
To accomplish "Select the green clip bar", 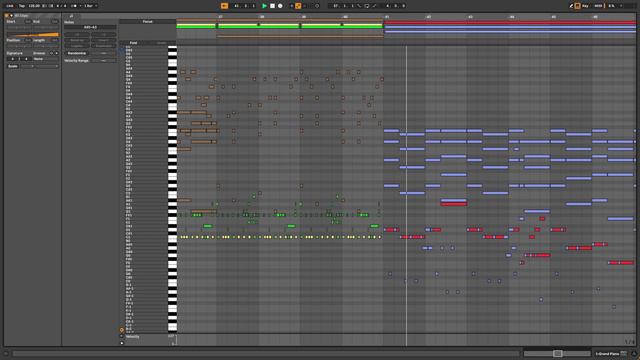I will coord(280,26).
